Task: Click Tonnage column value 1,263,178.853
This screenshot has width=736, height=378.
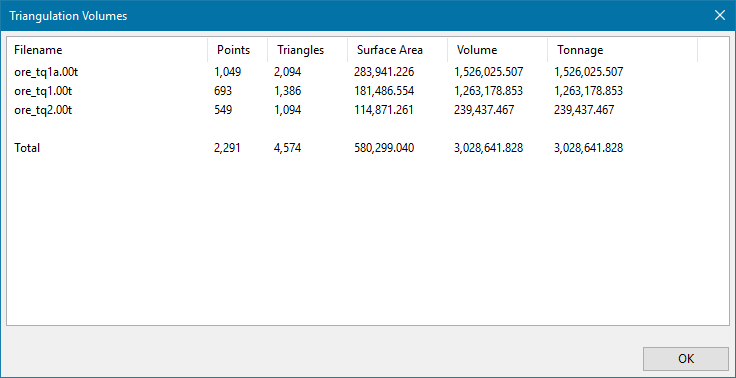Action: coord(589,91)
